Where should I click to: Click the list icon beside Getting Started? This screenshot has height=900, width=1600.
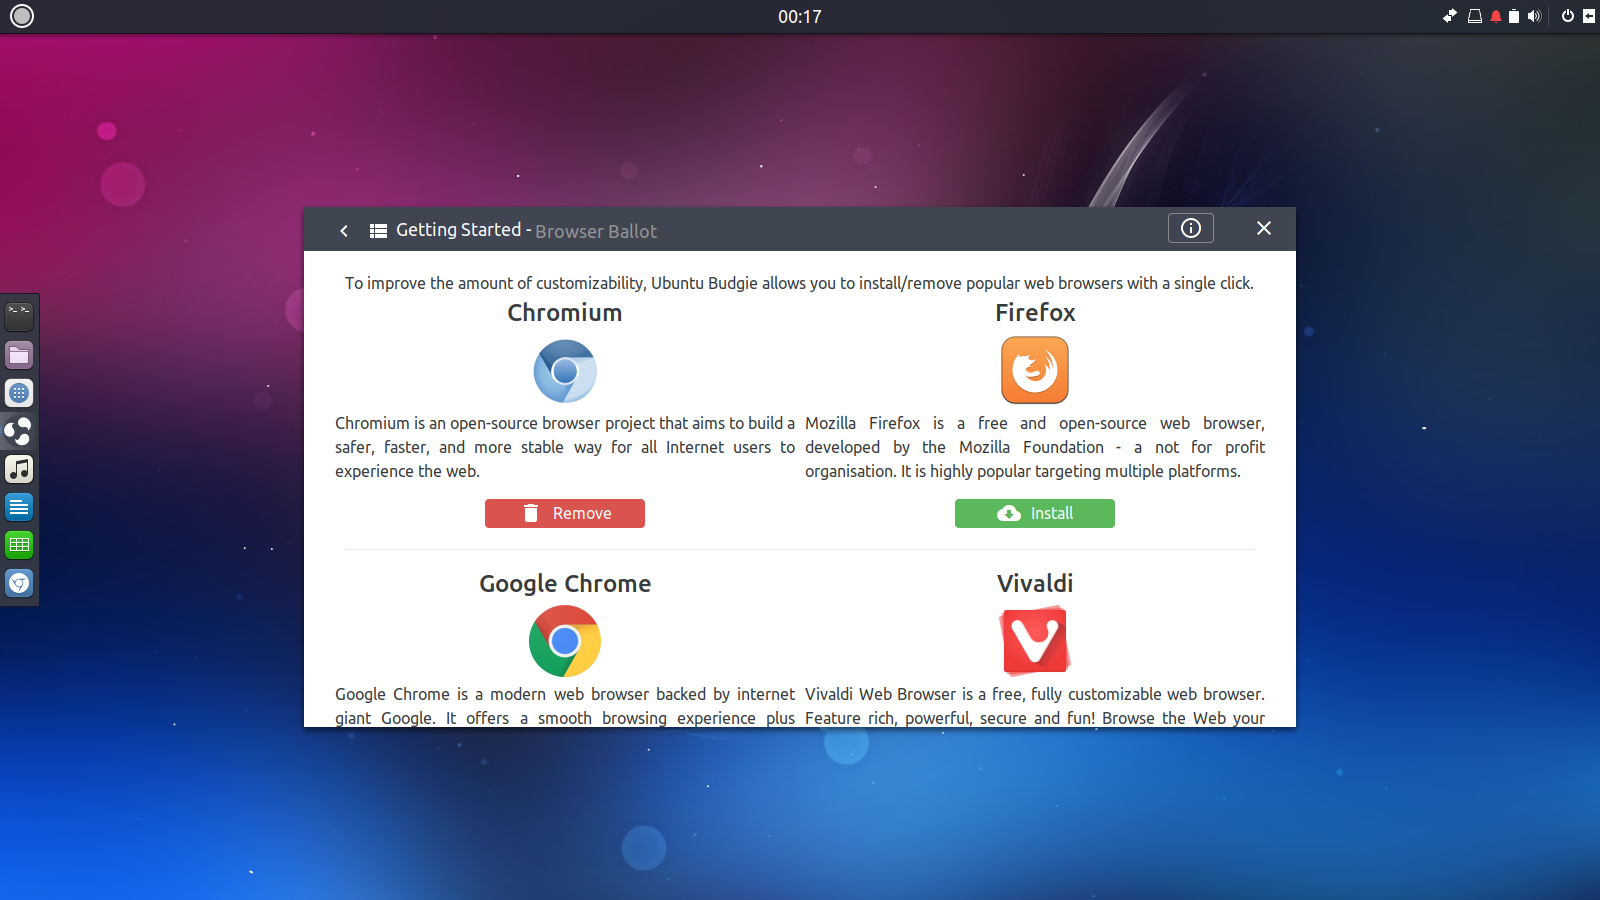[x=378, y=231]
